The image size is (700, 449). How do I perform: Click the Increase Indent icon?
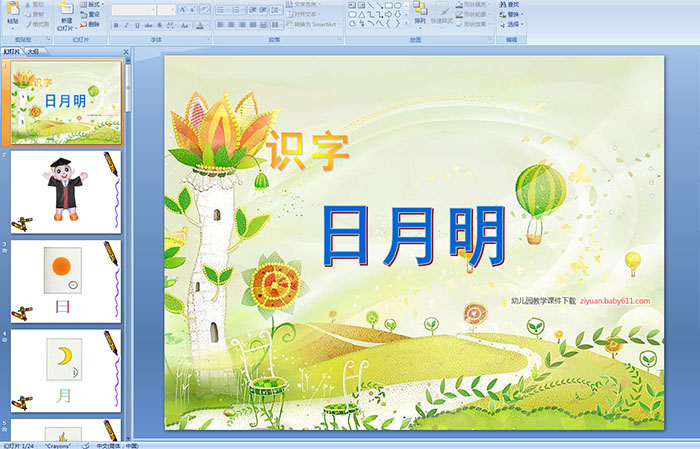pyautogui.click(x=263, y=10)
